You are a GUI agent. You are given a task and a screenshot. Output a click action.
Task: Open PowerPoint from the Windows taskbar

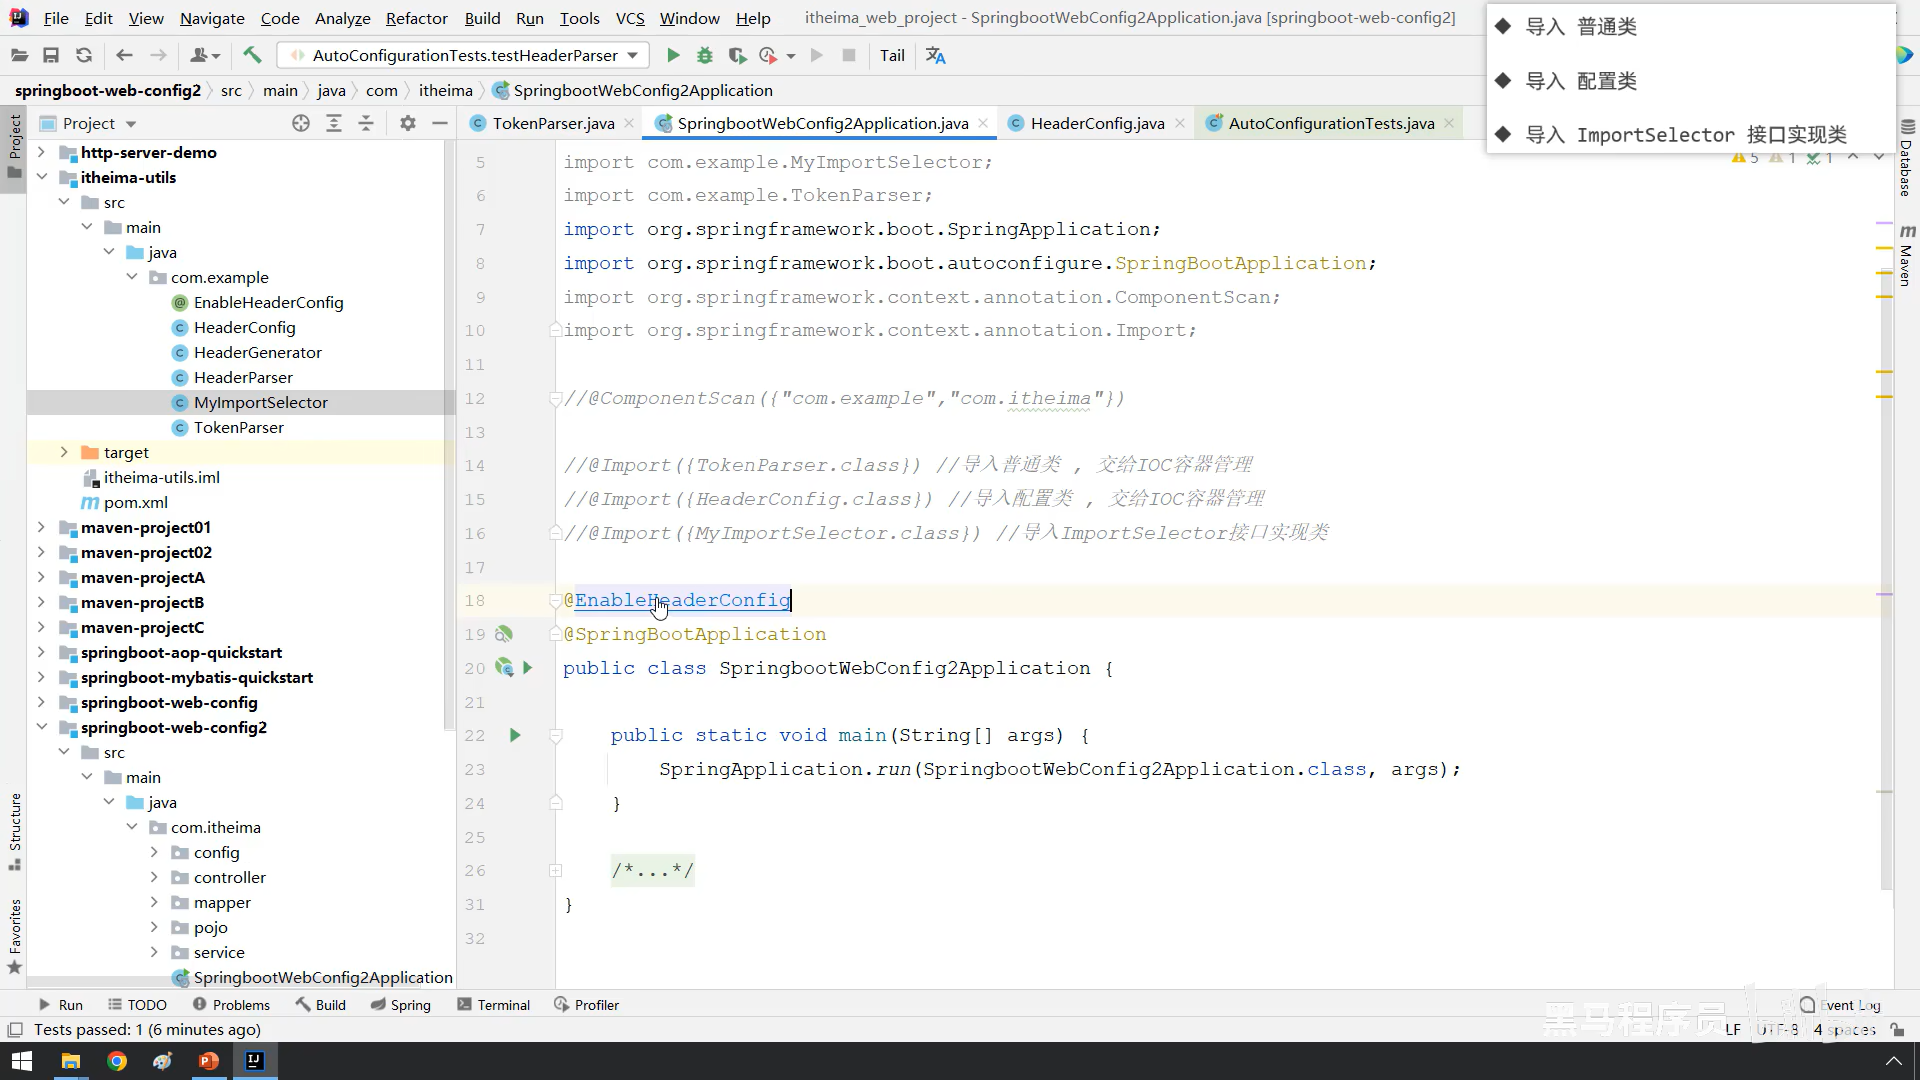click(208, 1061)
